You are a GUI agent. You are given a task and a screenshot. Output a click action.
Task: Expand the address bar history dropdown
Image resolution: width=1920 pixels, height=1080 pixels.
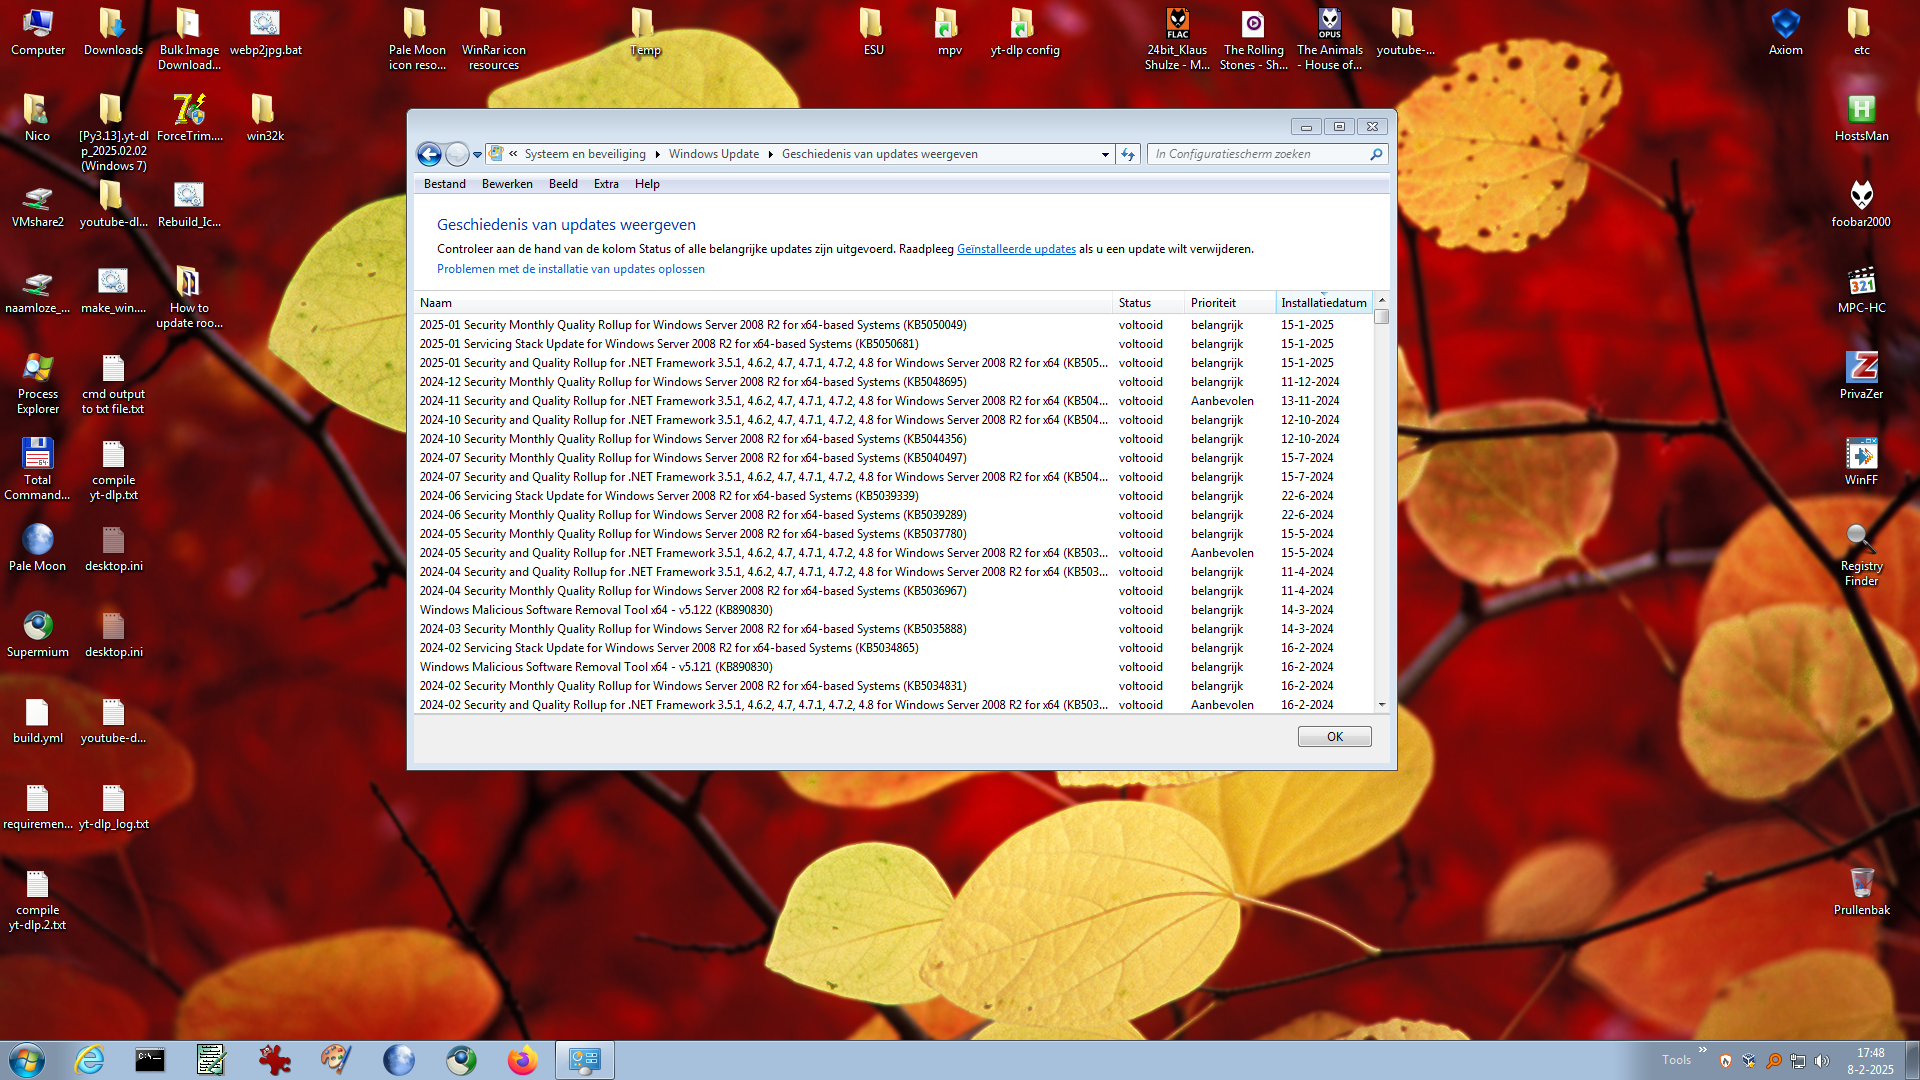point(1105,154)
